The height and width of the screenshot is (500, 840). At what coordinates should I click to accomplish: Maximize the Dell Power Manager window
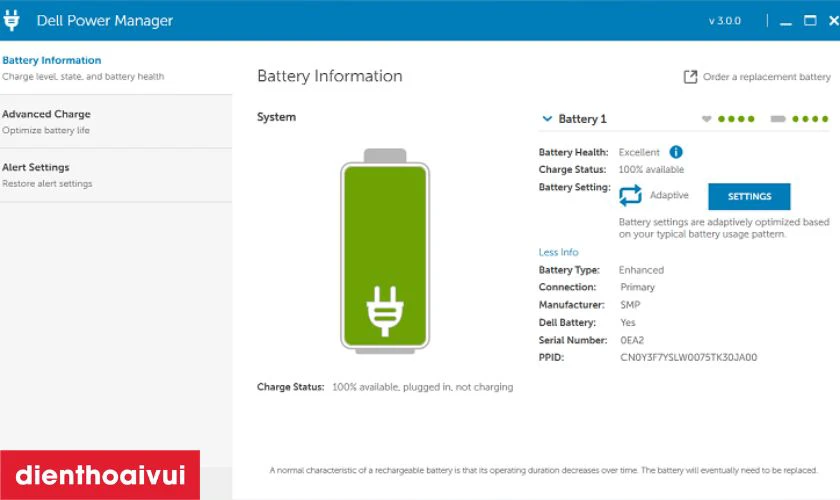pos(810,21)
